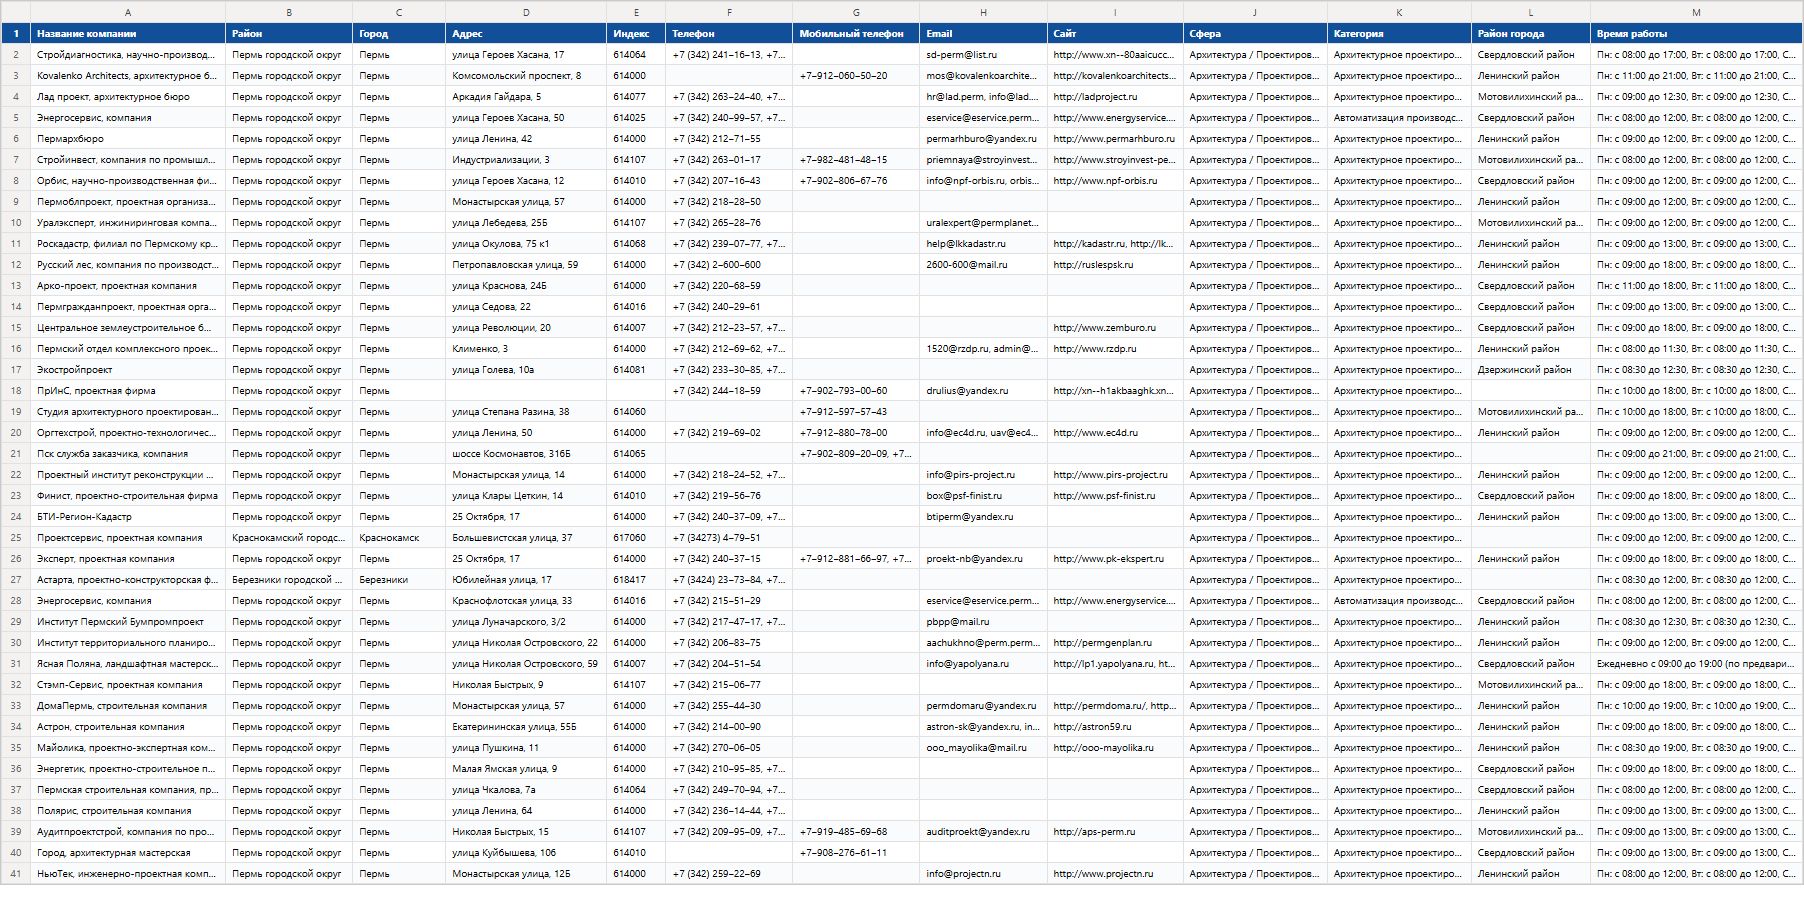The height and width of the screenshot is (902, 1804).
Task: Select the 'Экостройпроект' company cell
Action: (x=128, y=369)
